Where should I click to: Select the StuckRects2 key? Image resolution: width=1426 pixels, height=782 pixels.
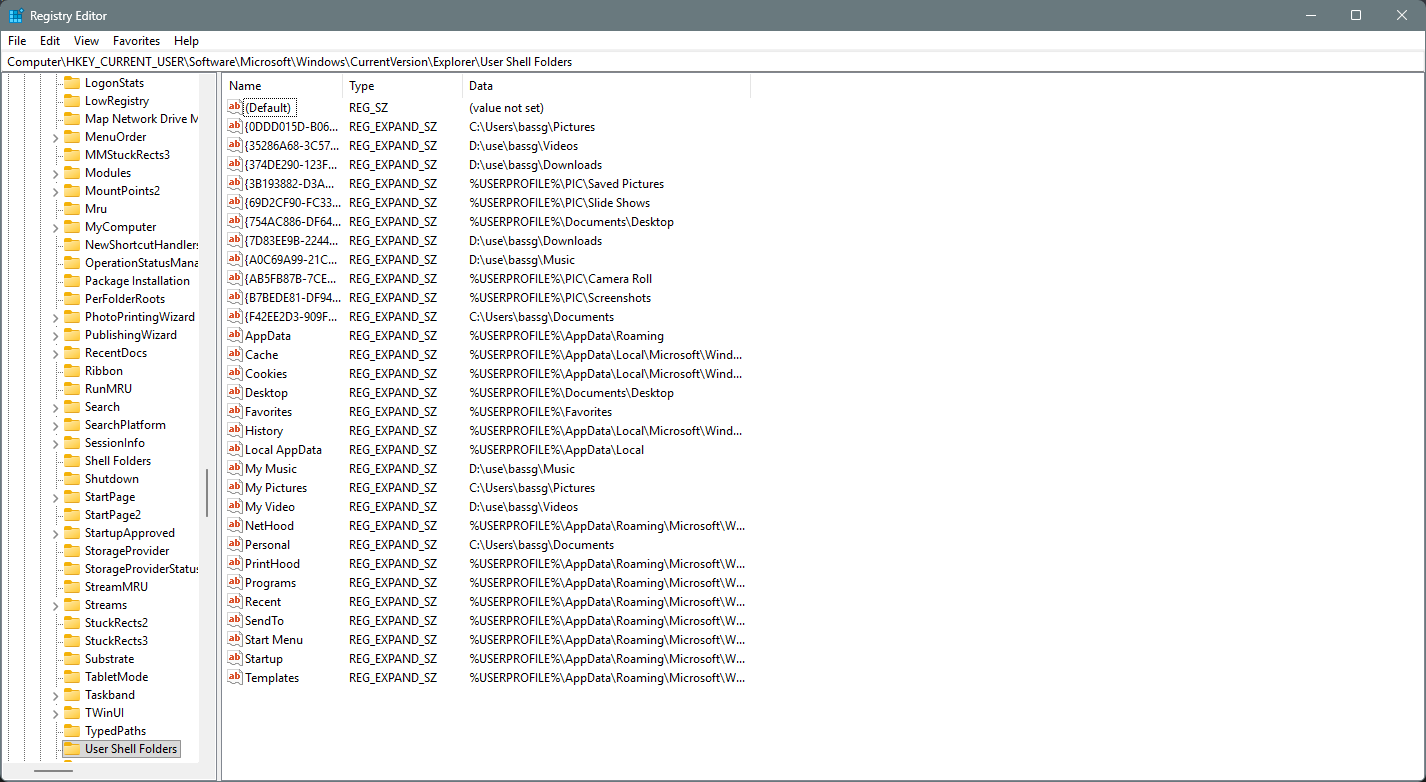[x=116, y=623]
